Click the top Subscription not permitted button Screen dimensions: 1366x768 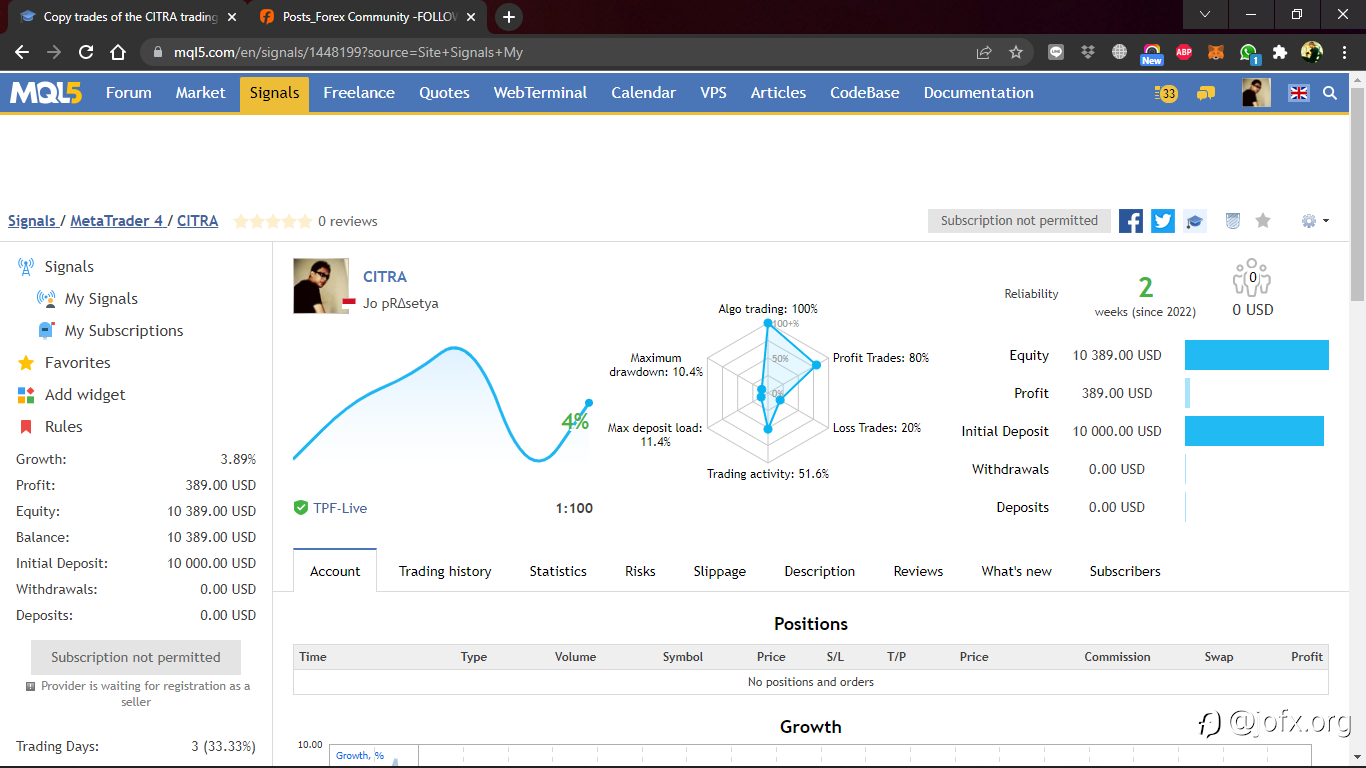[1019, 221]
